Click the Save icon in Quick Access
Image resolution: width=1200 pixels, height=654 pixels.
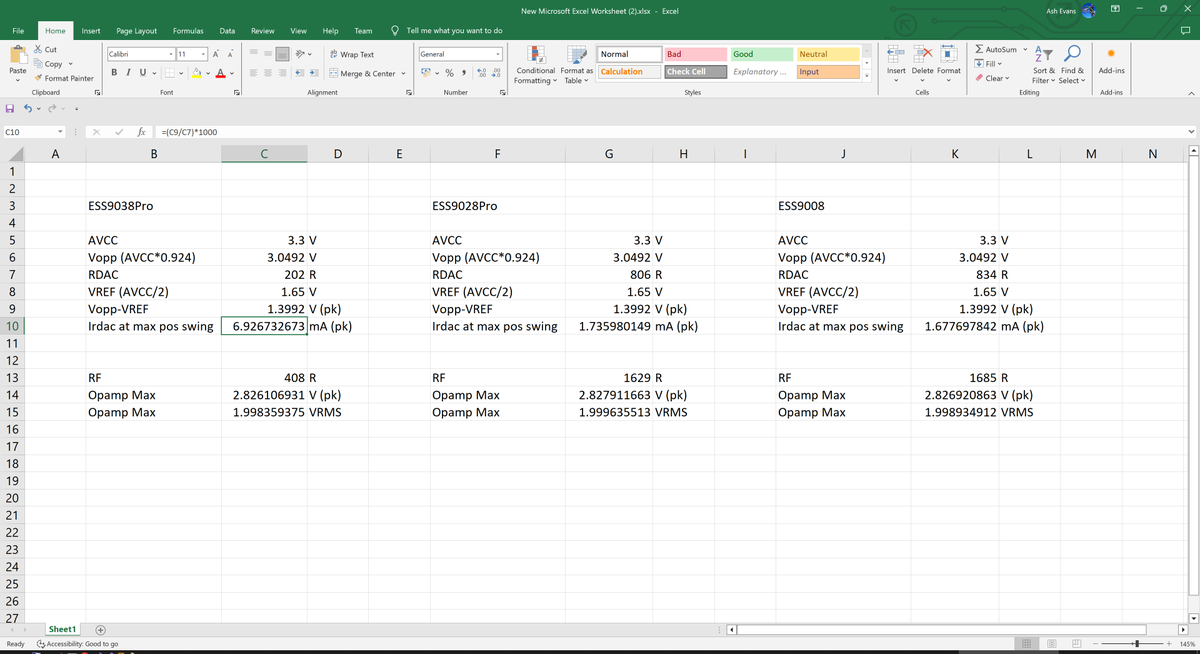coord(10,108)
